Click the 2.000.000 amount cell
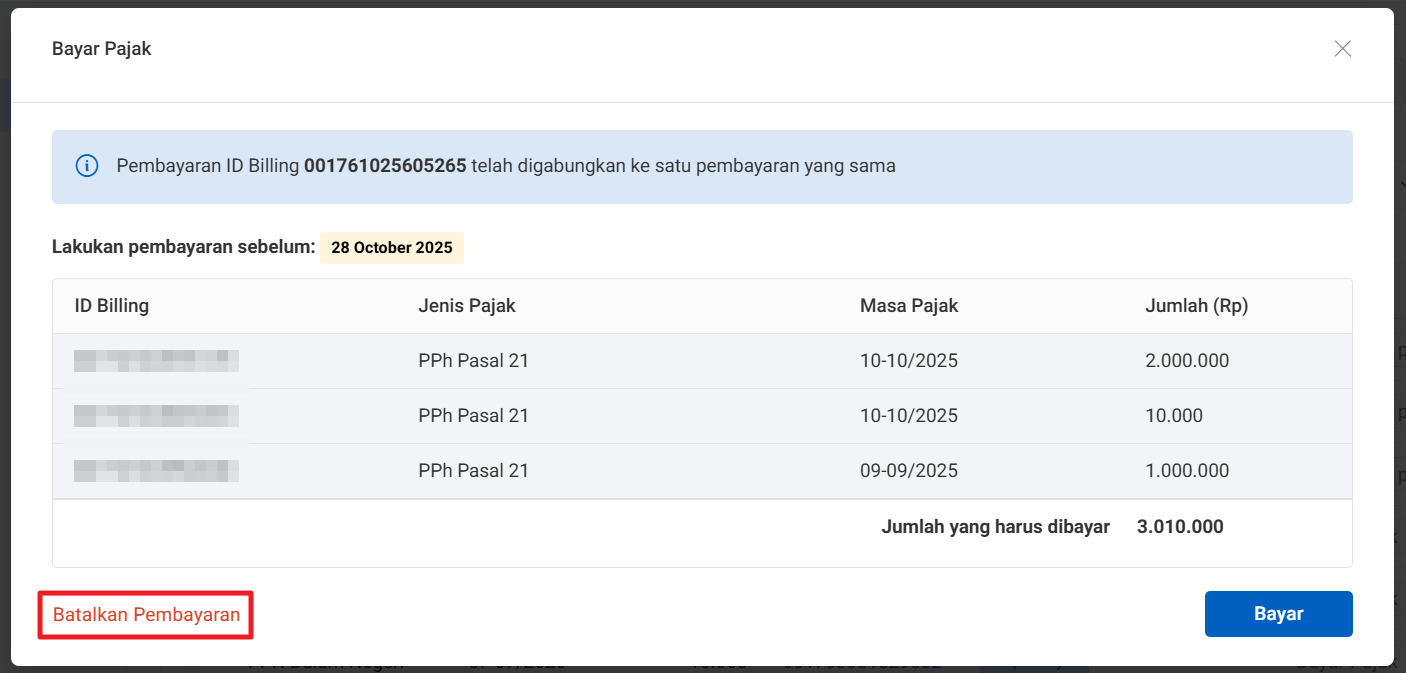Screen dimensions: 1406x673 coord(1187,361)
